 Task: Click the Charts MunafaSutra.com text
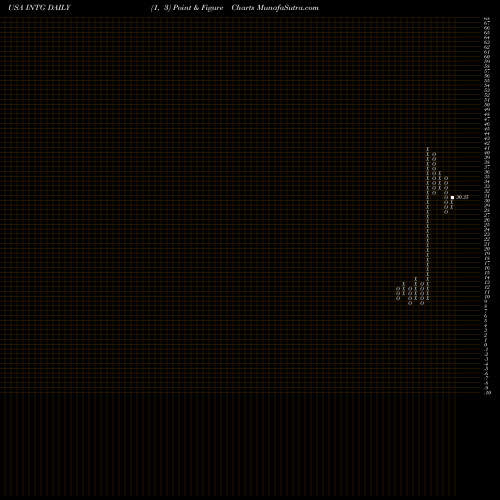tap(275, 8)
